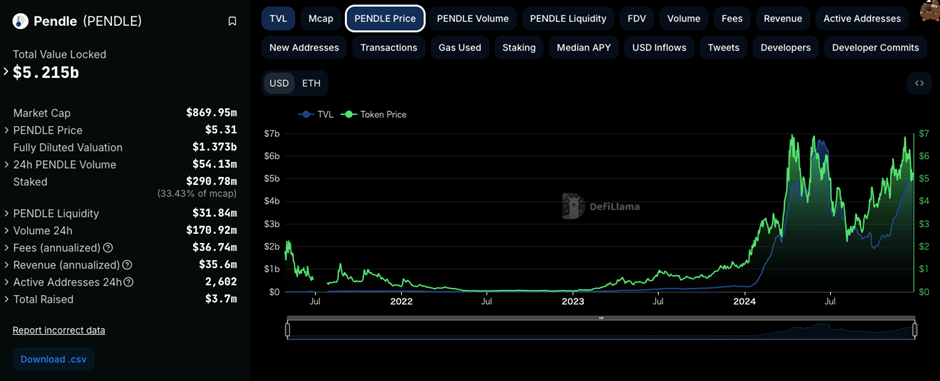
Task: Click the Staked value $290.78m
Action: coord(212,182)
